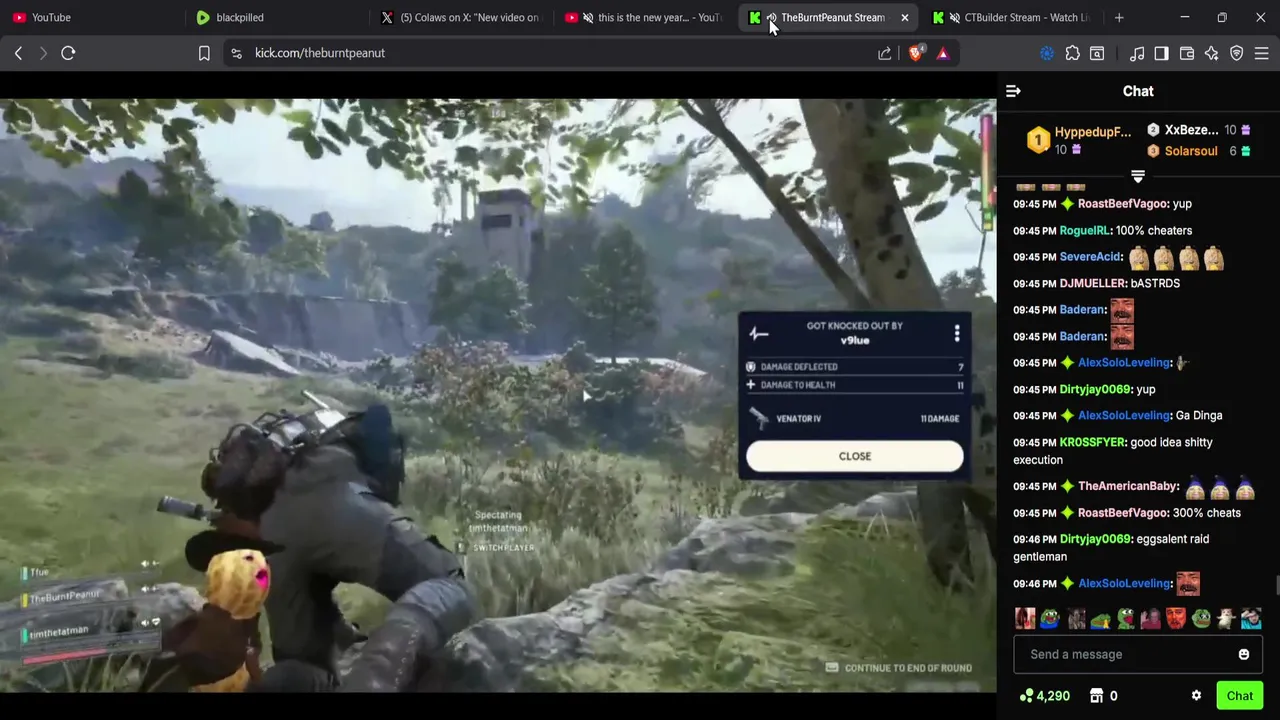Click the green Chat send button
This screenshot has height=720, width=1280.
click(1240, 696)
